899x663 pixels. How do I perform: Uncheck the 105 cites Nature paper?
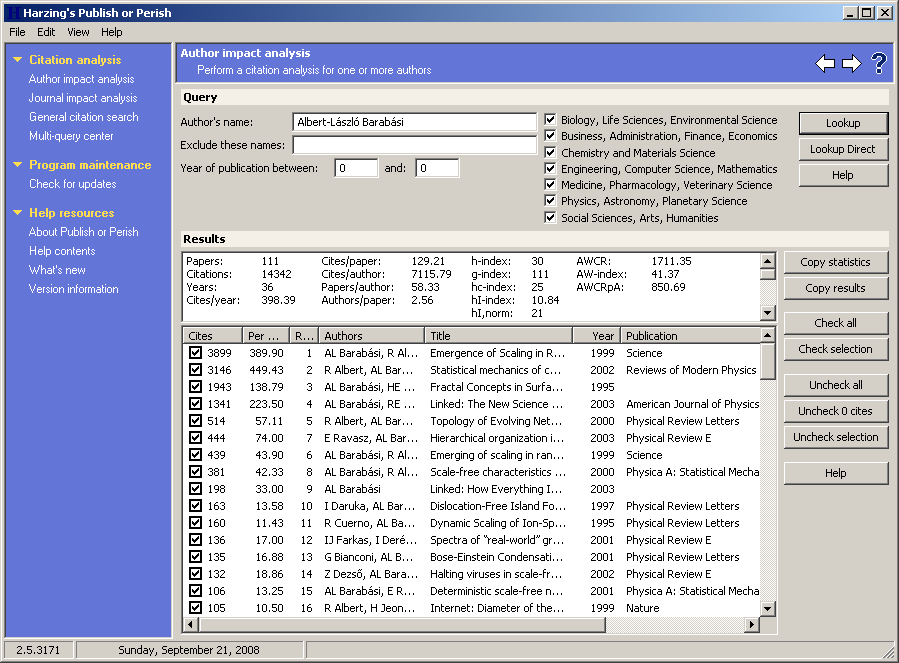click(x=196, y=608)
